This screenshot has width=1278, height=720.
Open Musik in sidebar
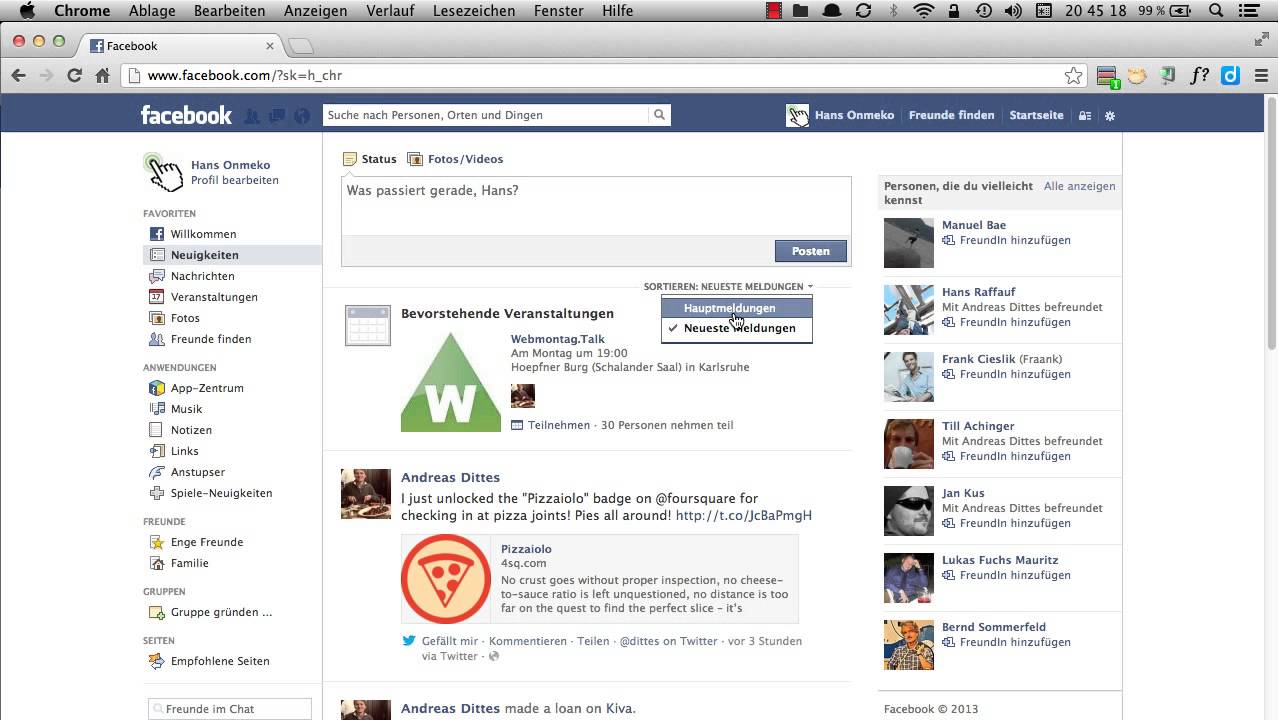coord(186,409)
